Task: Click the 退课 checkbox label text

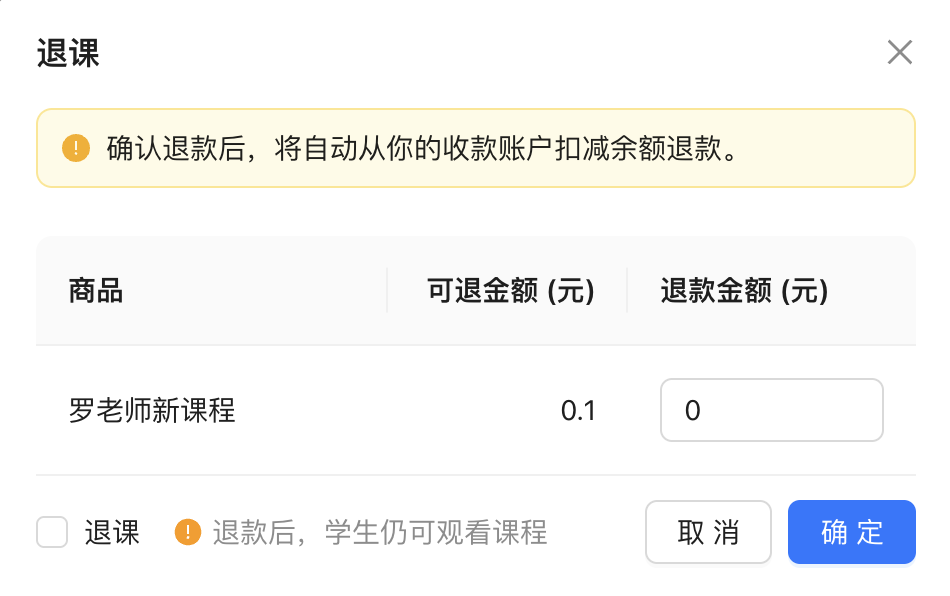Action: (112, 532)
